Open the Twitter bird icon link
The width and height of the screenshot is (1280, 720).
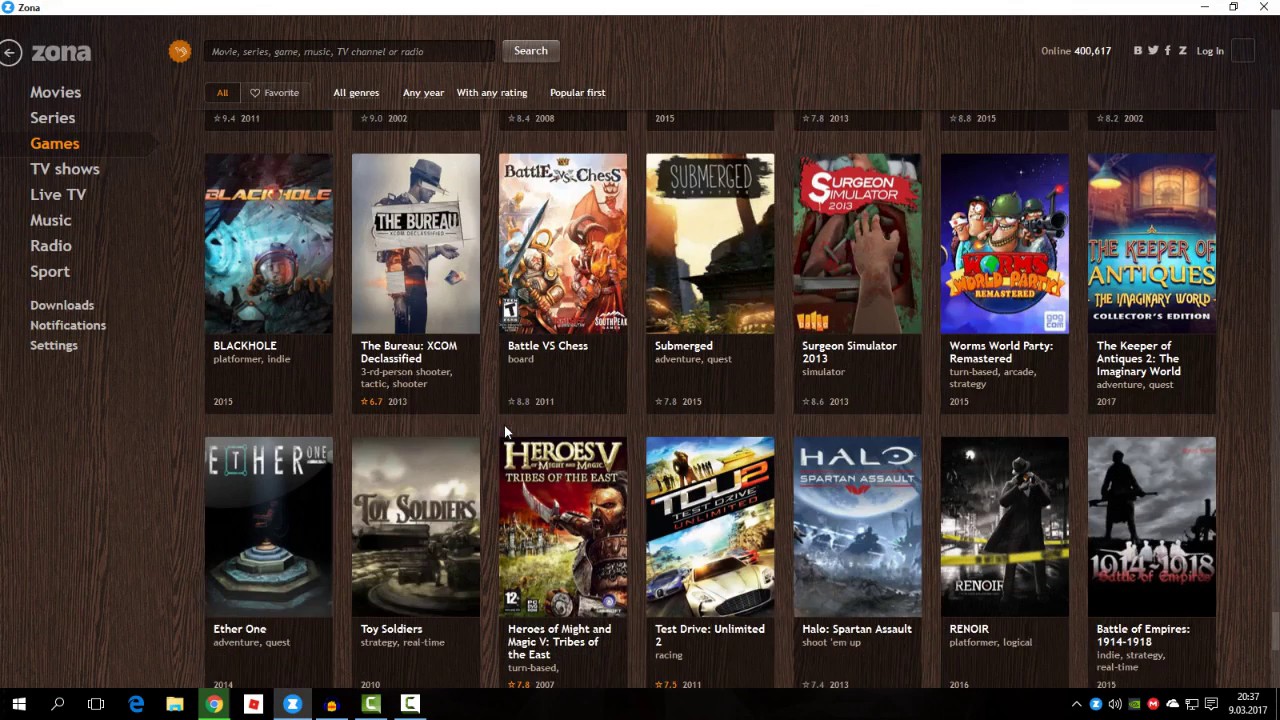[x=1153, y=51]
